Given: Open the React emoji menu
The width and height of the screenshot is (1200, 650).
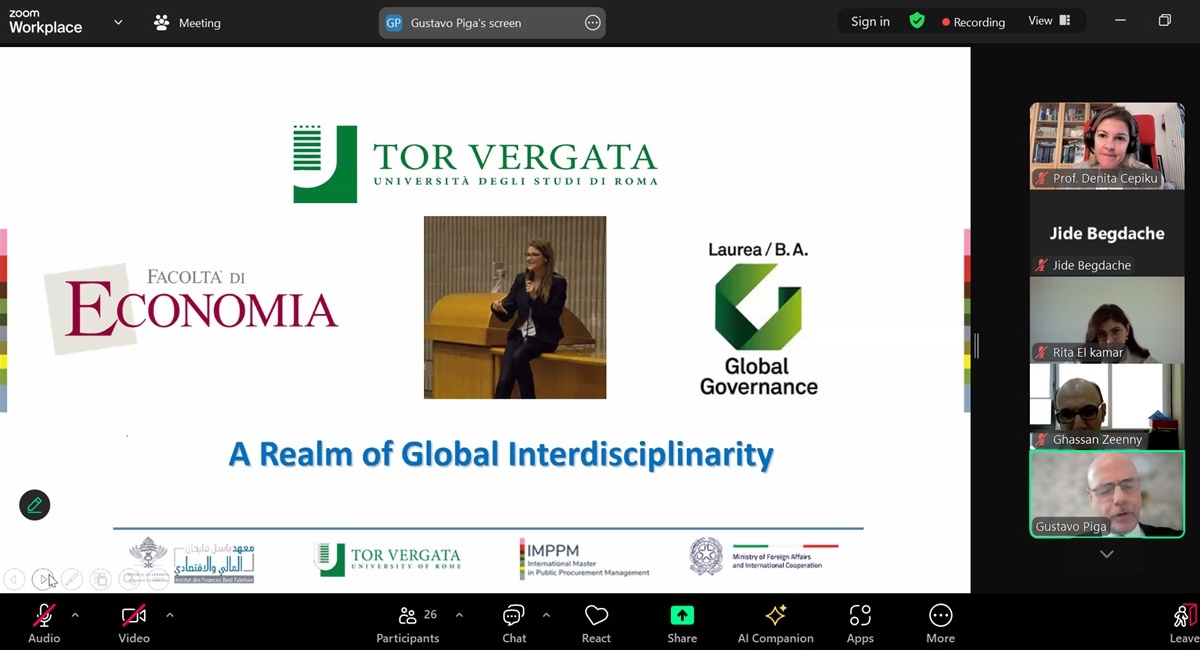Looking at the screenshot, I should [x=596, y=624].
